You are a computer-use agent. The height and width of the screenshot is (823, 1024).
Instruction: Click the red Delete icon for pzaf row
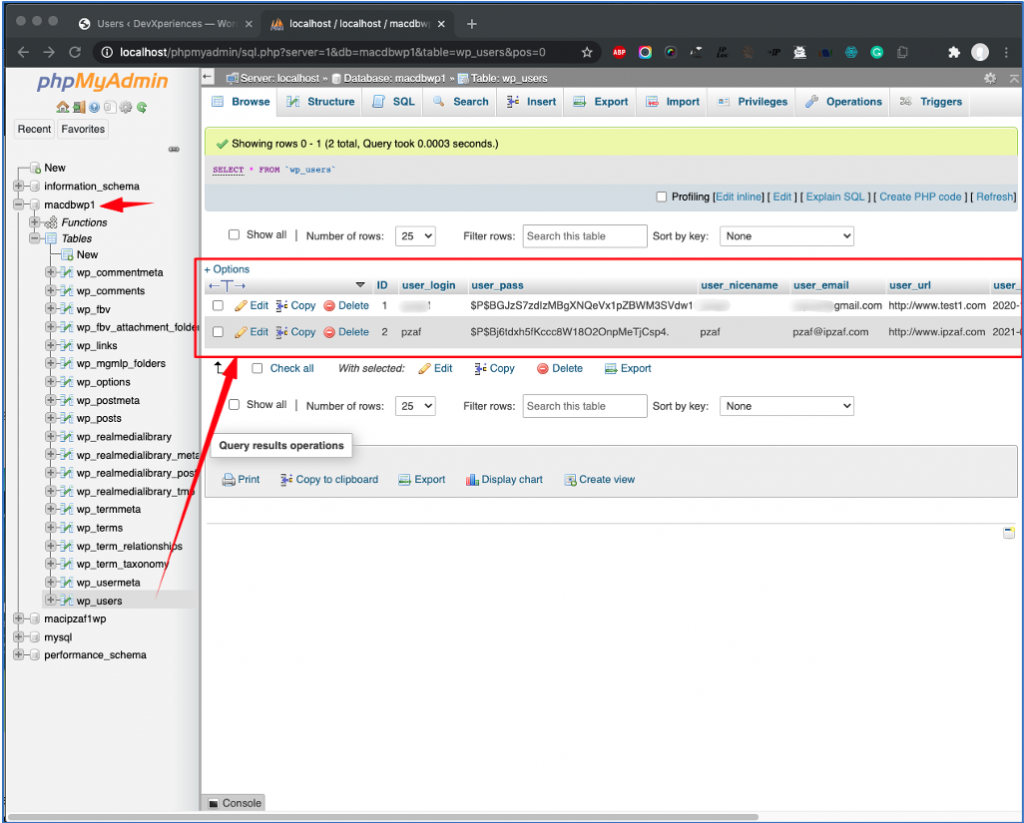(329, 332)
